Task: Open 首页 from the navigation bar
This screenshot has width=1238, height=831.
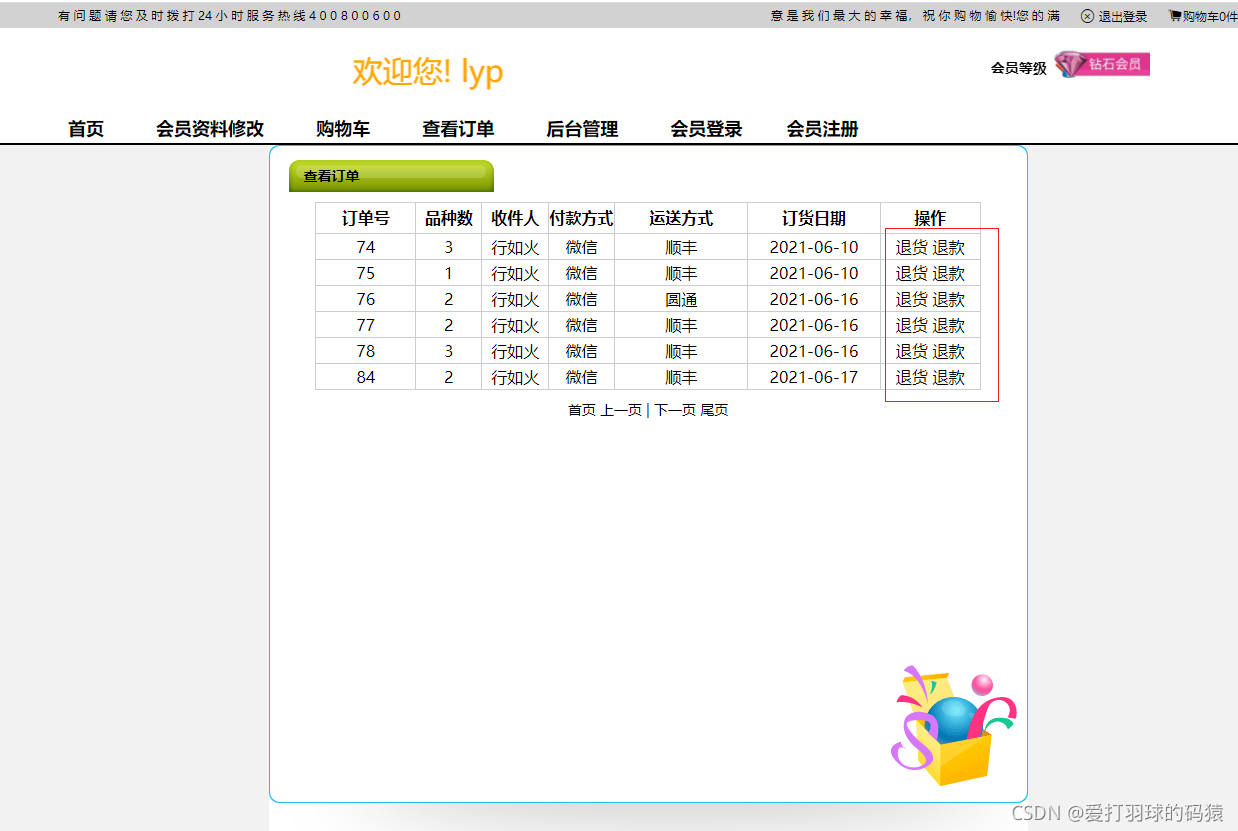Action: point(85,129)
